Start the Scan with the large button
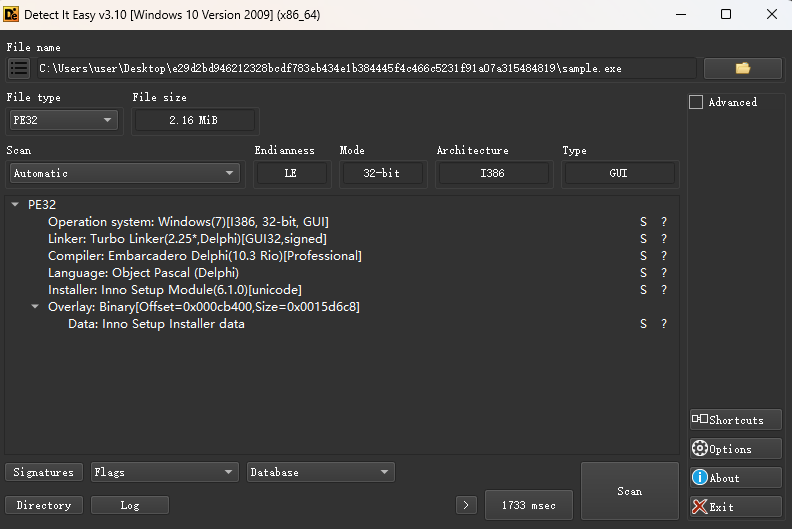The image size is (792, 529). click(630, 491)
